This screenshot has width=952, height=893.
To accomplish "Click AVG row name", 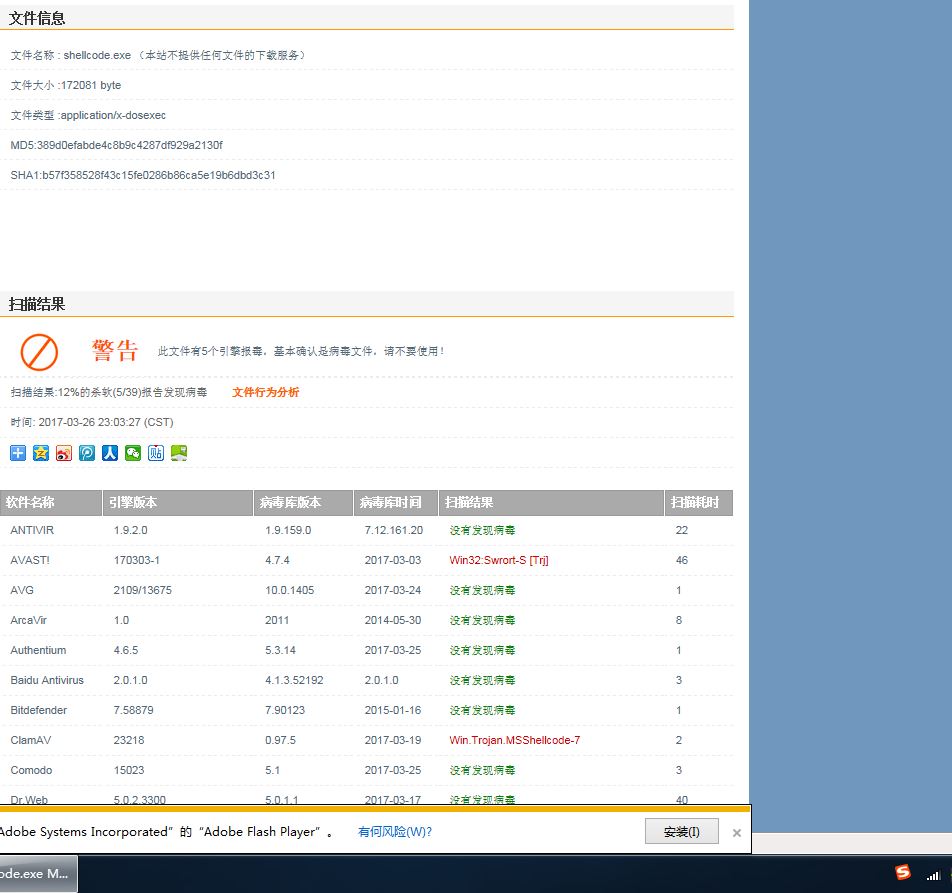I will point(22,590).
